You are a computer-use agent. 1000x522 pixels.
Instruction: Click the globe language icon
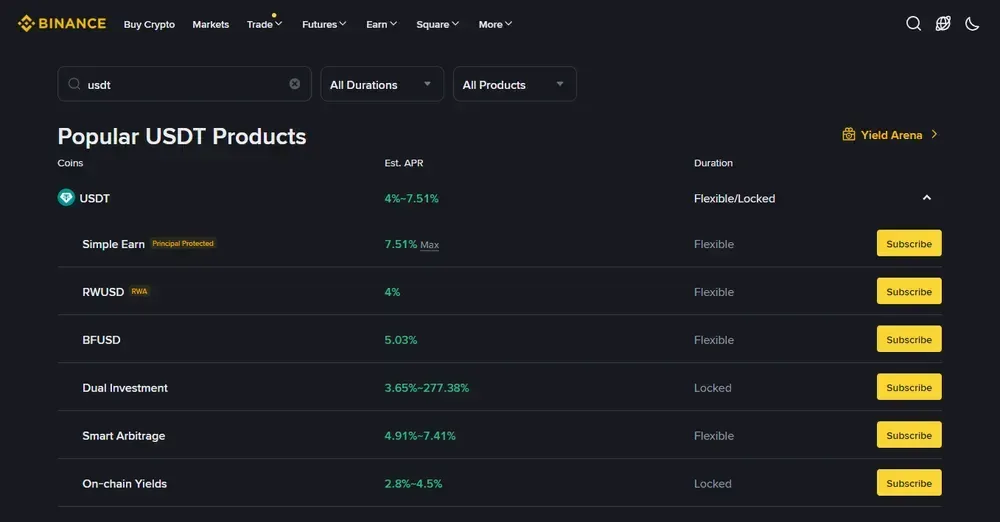[x=943, y=24]
